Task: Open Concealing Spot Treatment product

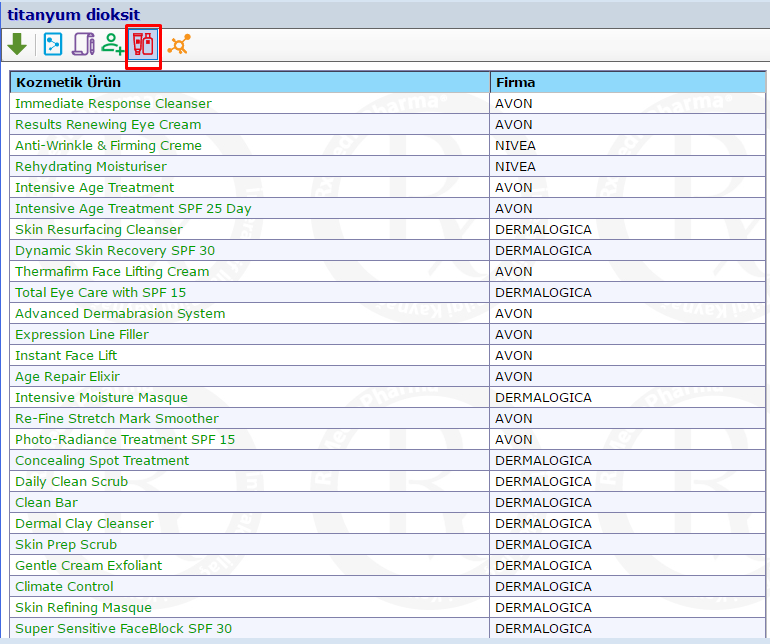Action: pyautogui.click(x=102, y=460)
